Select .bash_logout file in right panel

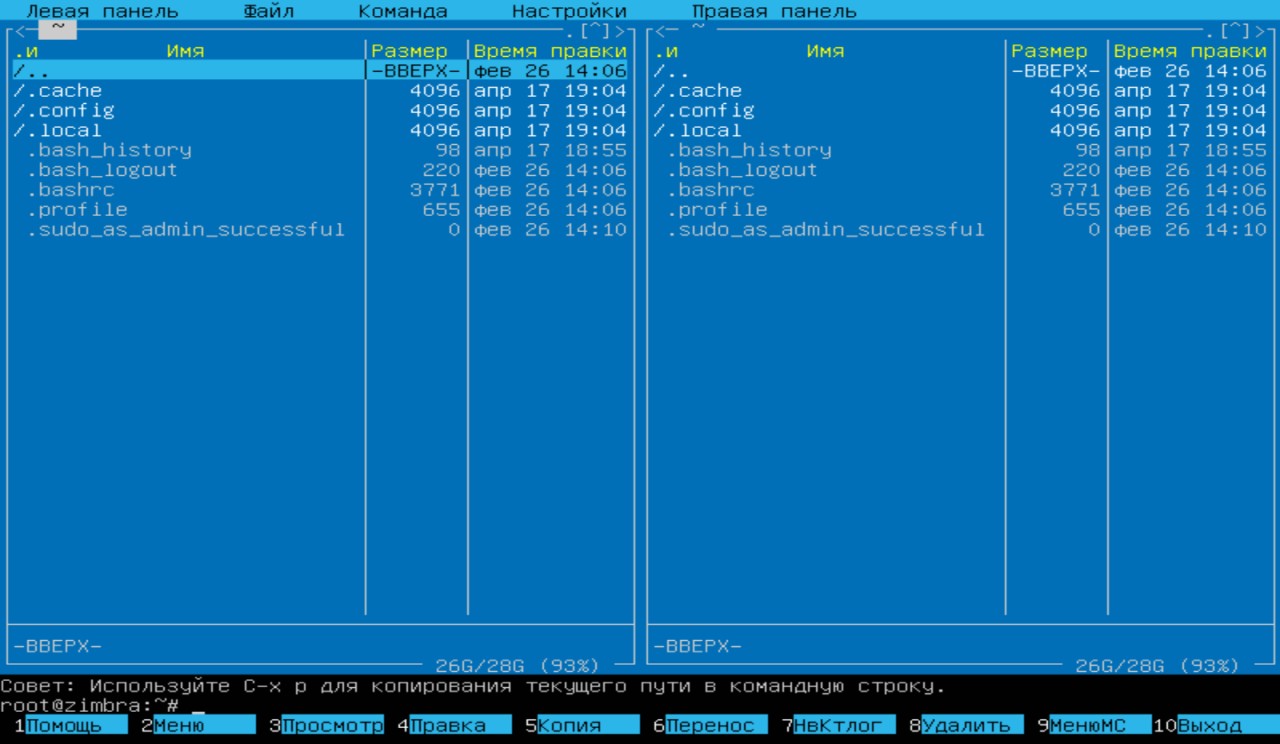[960, 170]
